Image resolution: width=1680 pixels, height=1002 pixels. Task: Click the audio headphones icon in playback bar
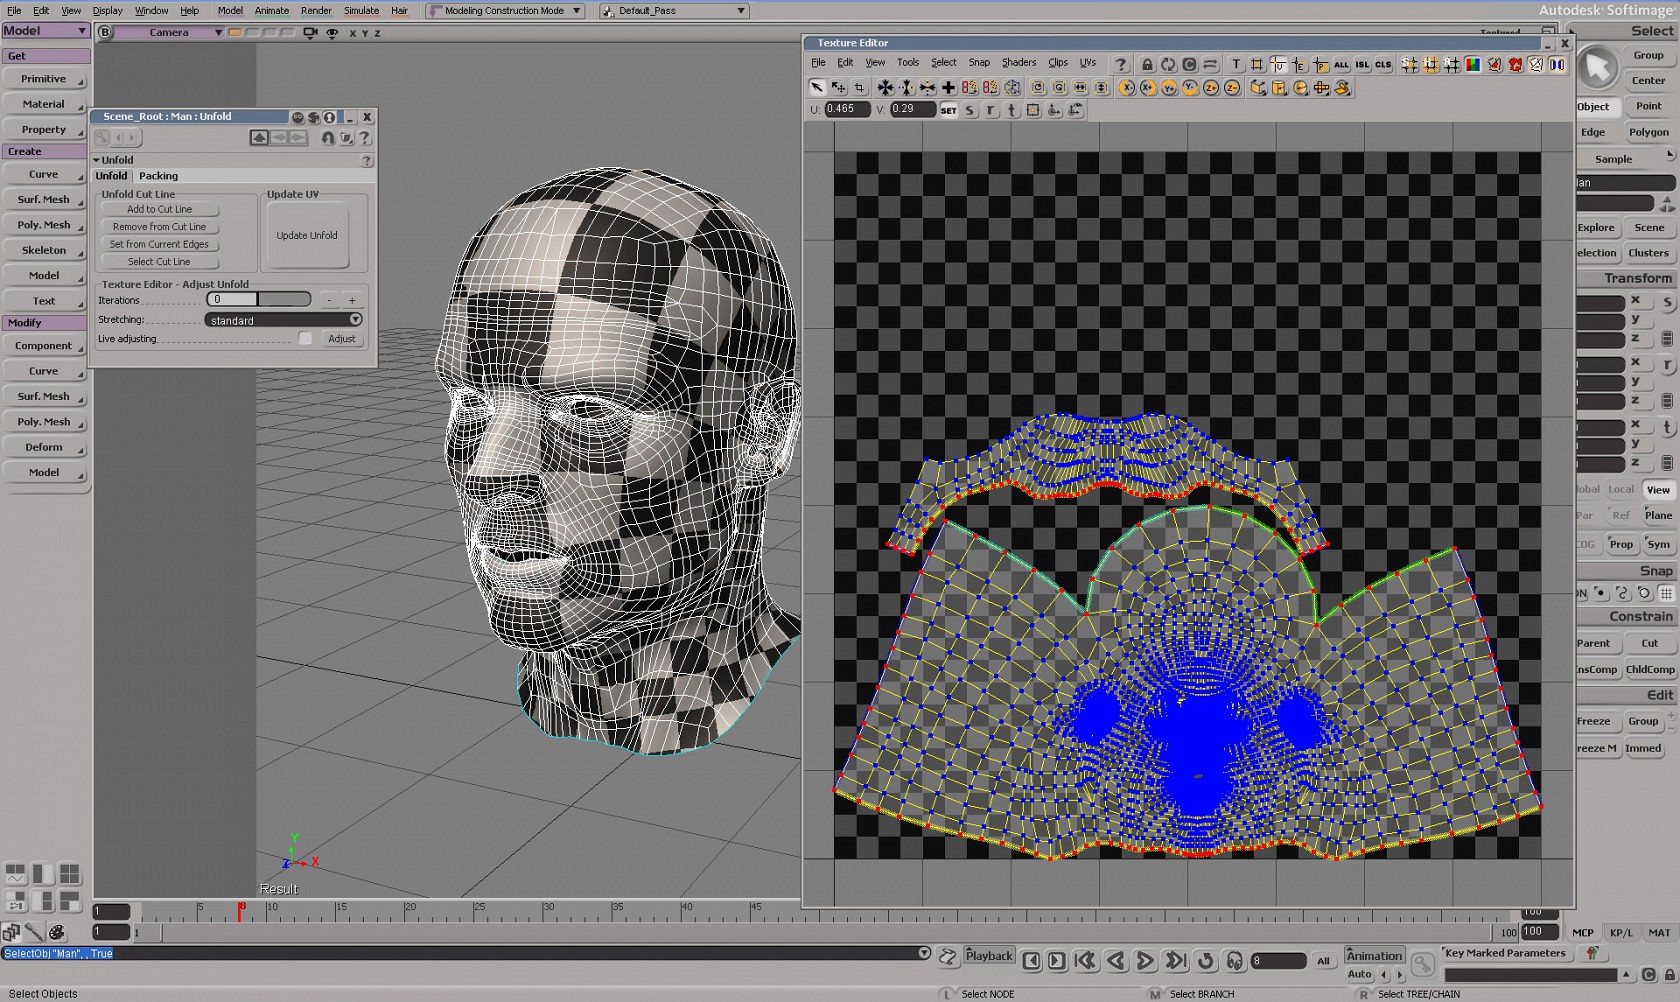pyautogui.click(x=1235, y=961)
